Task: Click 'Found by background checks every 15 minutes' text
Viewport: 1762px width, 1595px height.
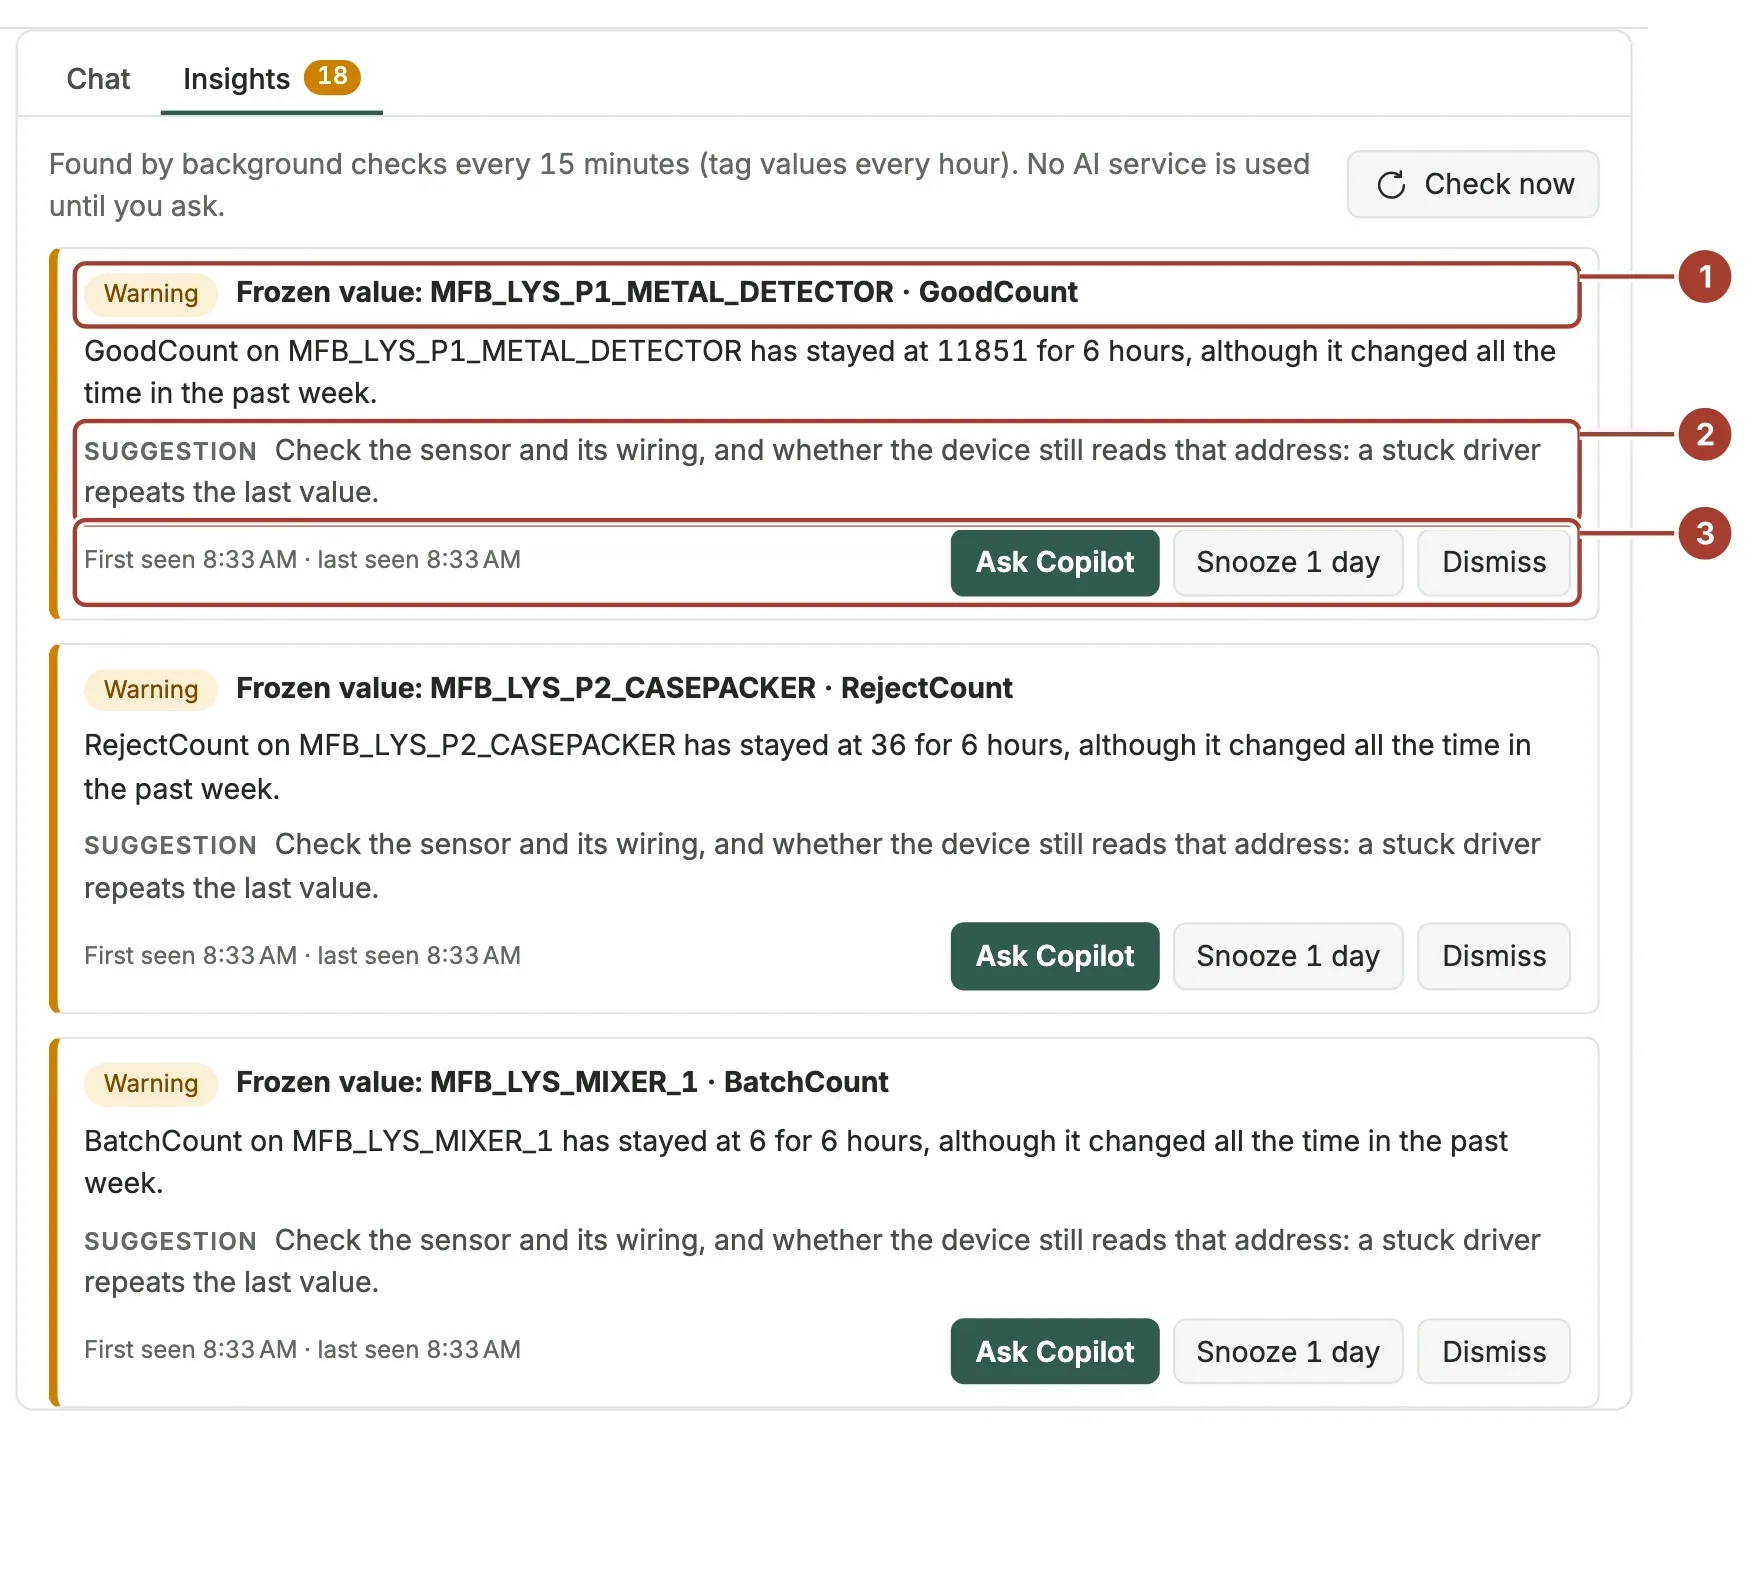Action: point(369,164)
